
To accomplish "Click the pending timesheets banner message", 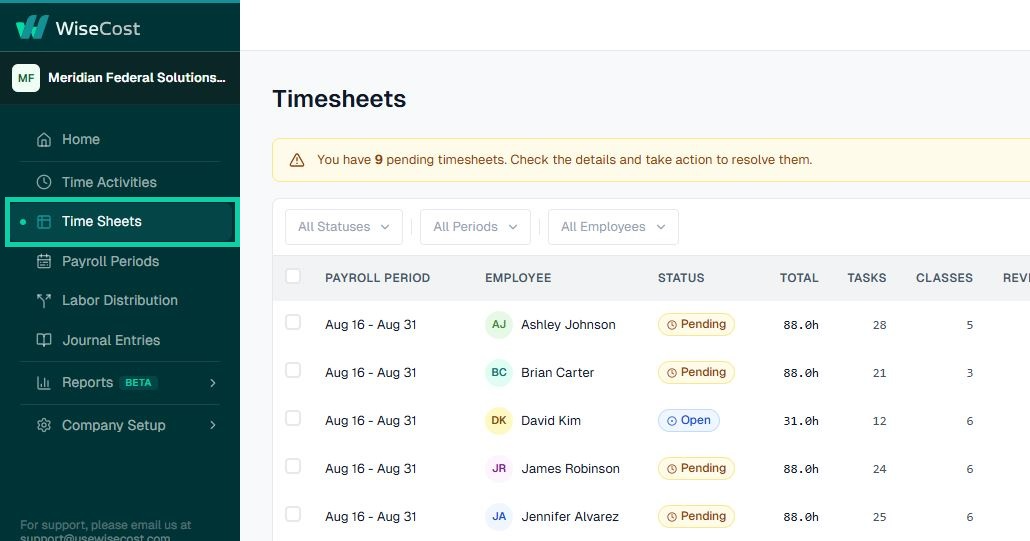I will tap(564, 160).
